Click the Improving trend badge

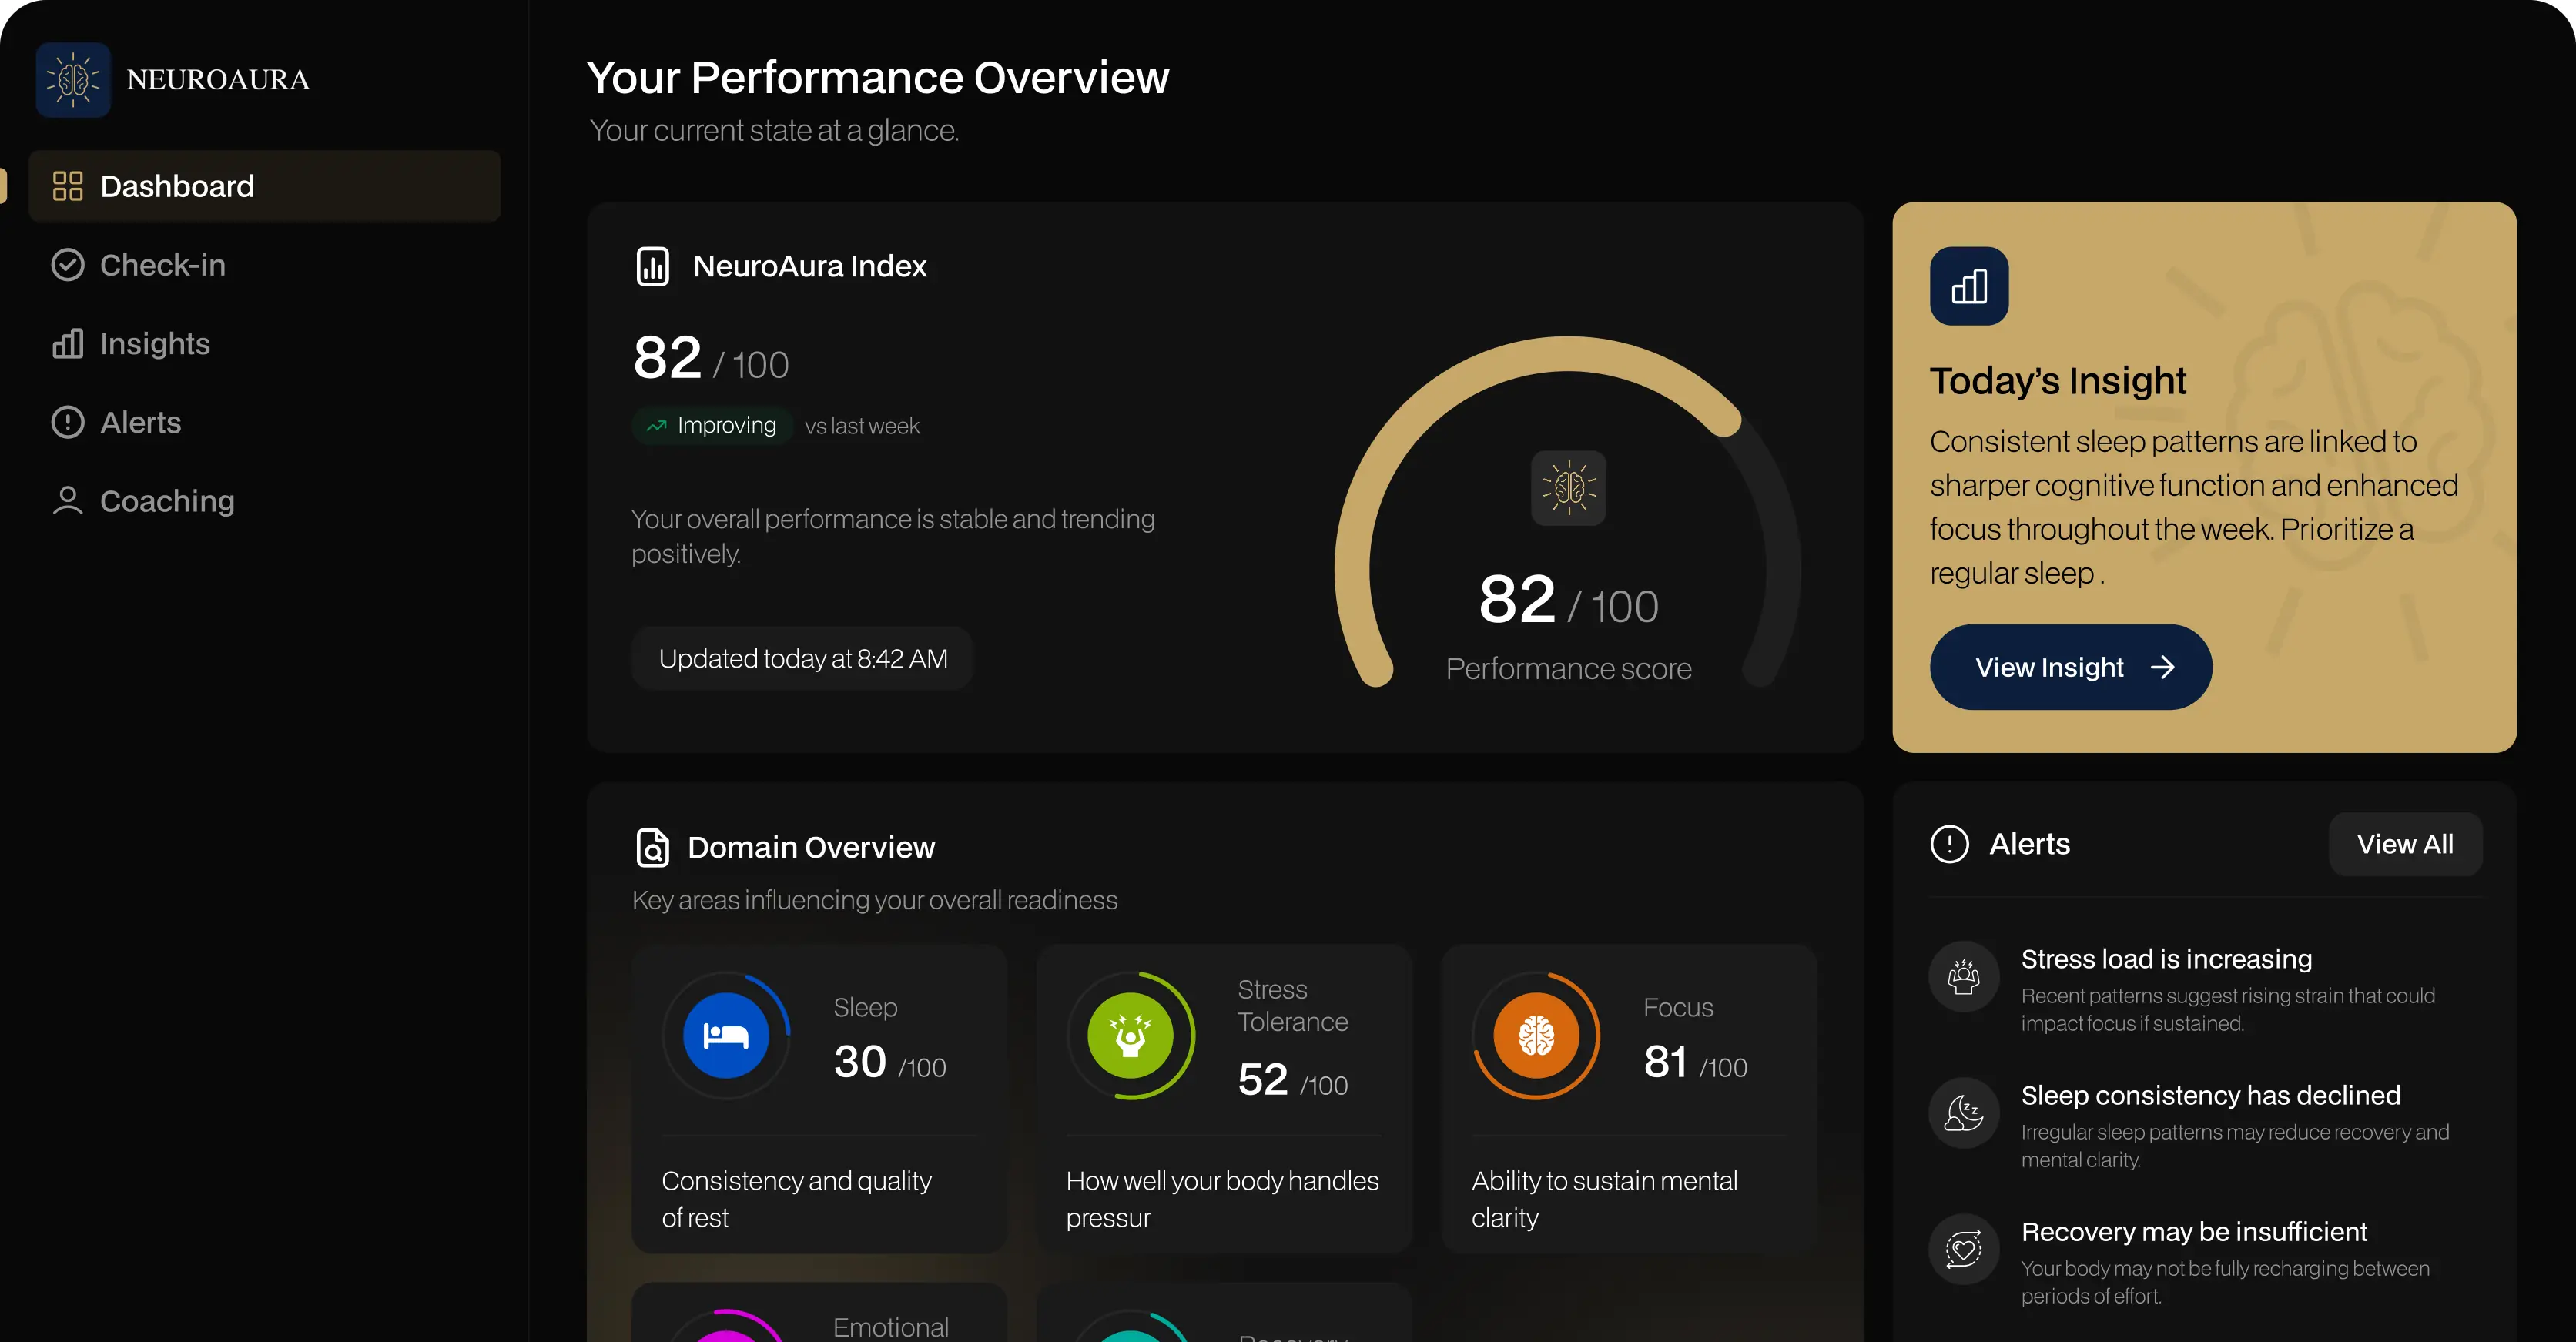click(x=712, y=425)
